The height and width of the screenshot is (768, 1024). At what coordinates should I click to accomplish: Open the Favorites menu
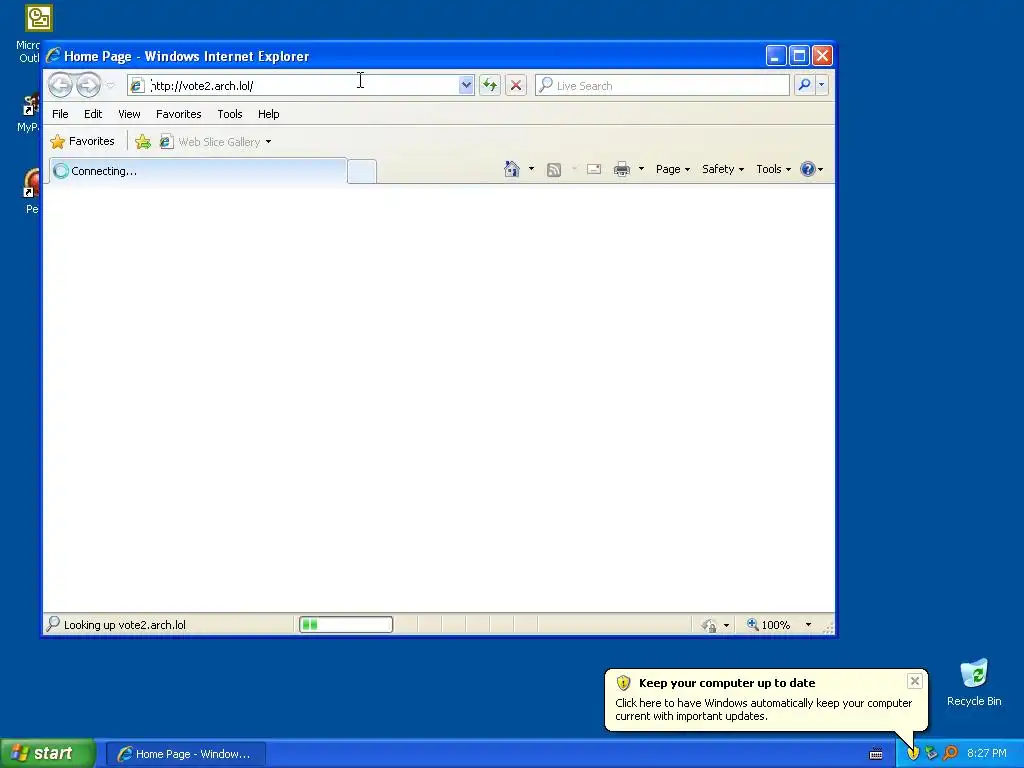coord(178,114)
